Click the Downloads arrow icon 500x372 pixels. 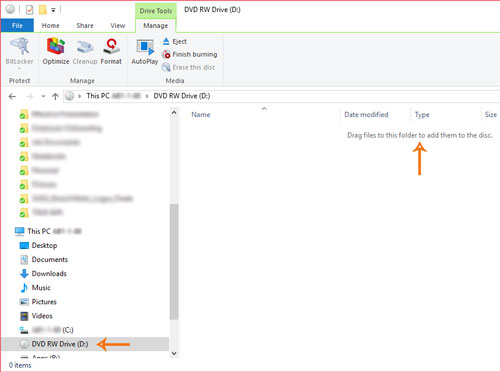[x=24, y=274]
